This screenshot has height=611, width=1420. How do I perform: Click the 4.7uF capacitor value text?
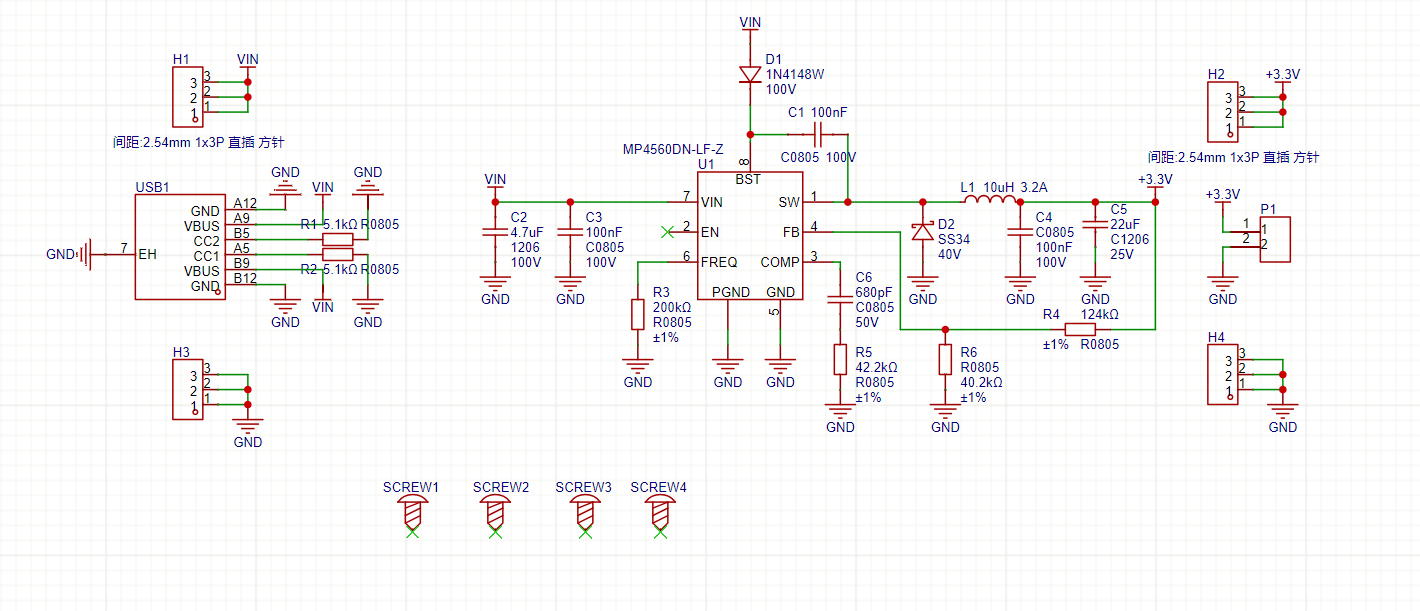(527, 232)
